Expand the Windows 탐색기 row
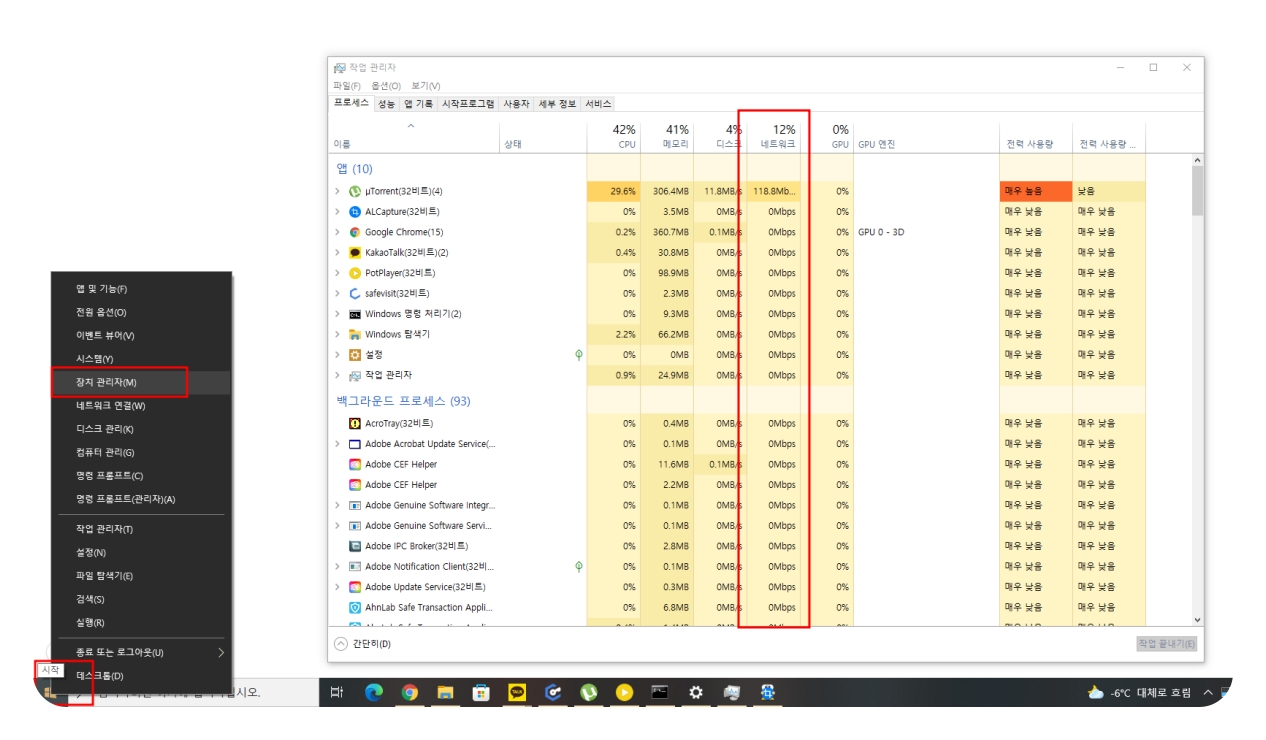The width and height of the screenshot is (1266, 740). (338, 335)
